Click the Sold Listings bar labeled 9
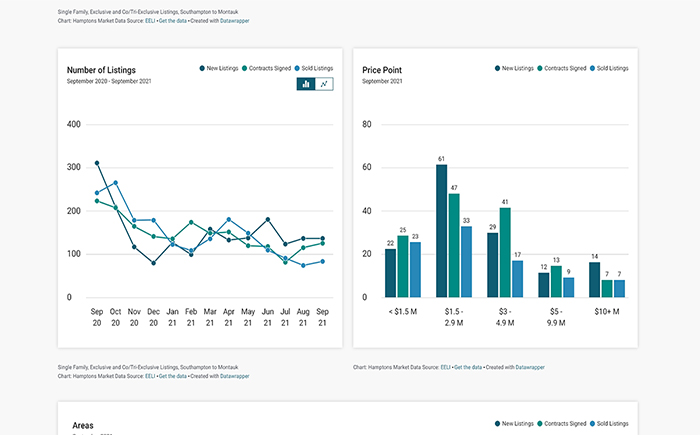 [568, 288]
